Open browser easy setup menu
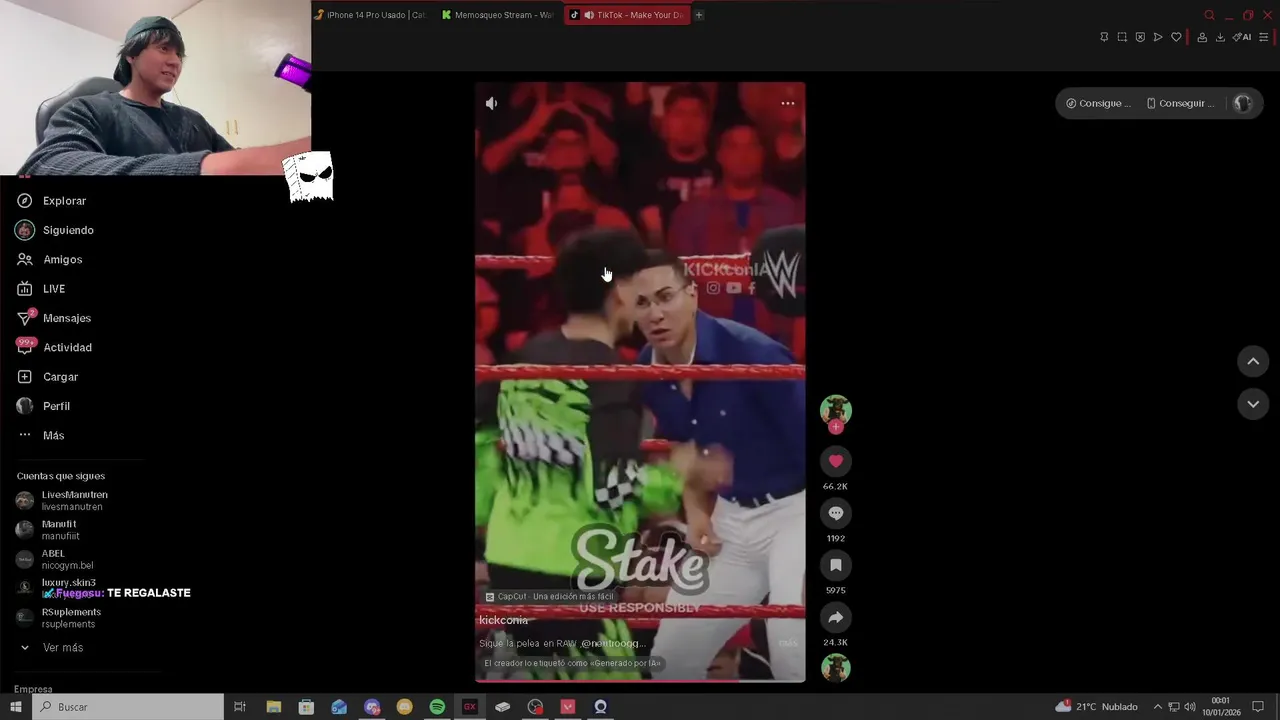Viewport: 1280px width, 720px height. (1264, 37)
